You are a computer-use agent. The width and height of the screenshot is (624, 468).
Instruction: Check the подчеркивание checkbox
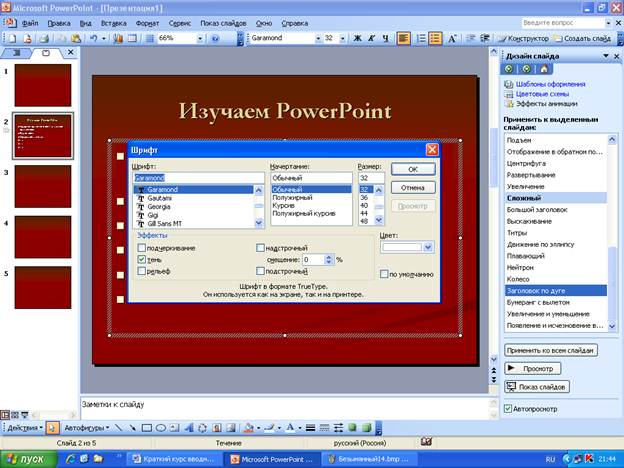[x=142, y=248]
